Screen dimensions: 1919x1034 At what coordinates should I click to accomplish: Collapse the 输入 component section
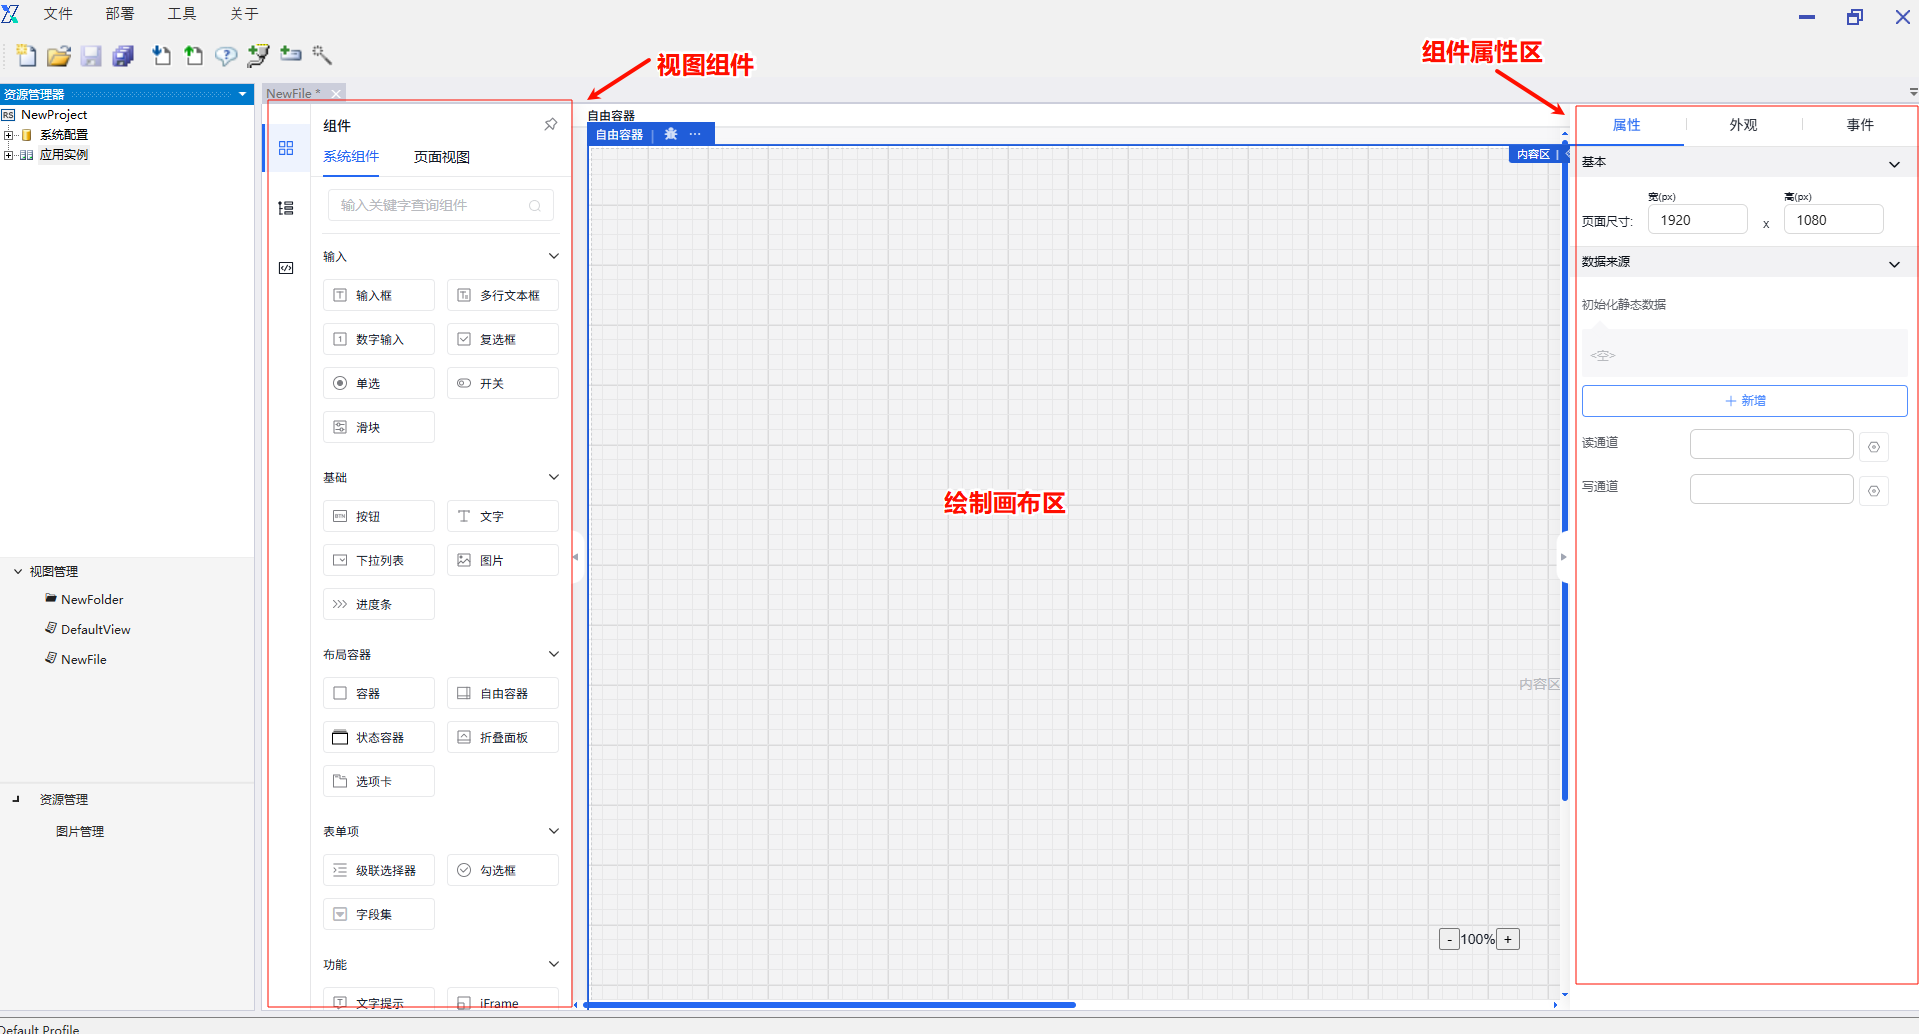point(553,257)
